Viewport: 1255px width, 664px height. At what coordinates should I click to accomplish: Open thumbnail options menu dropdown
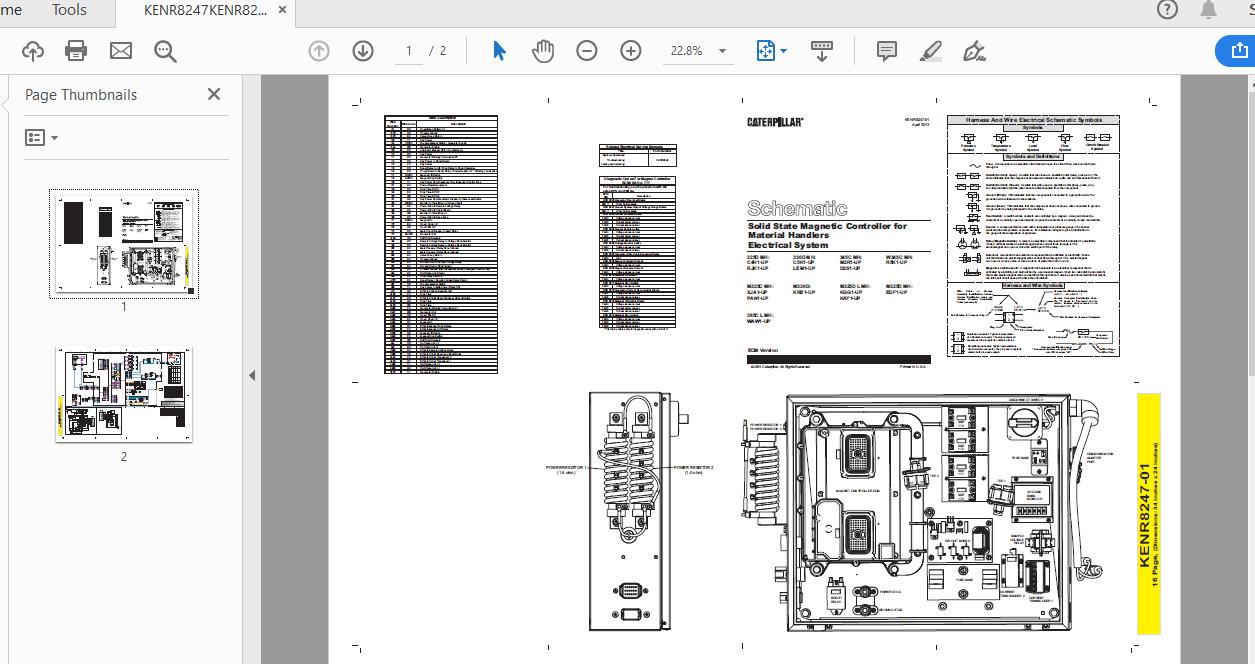click(x=41, y=138)
